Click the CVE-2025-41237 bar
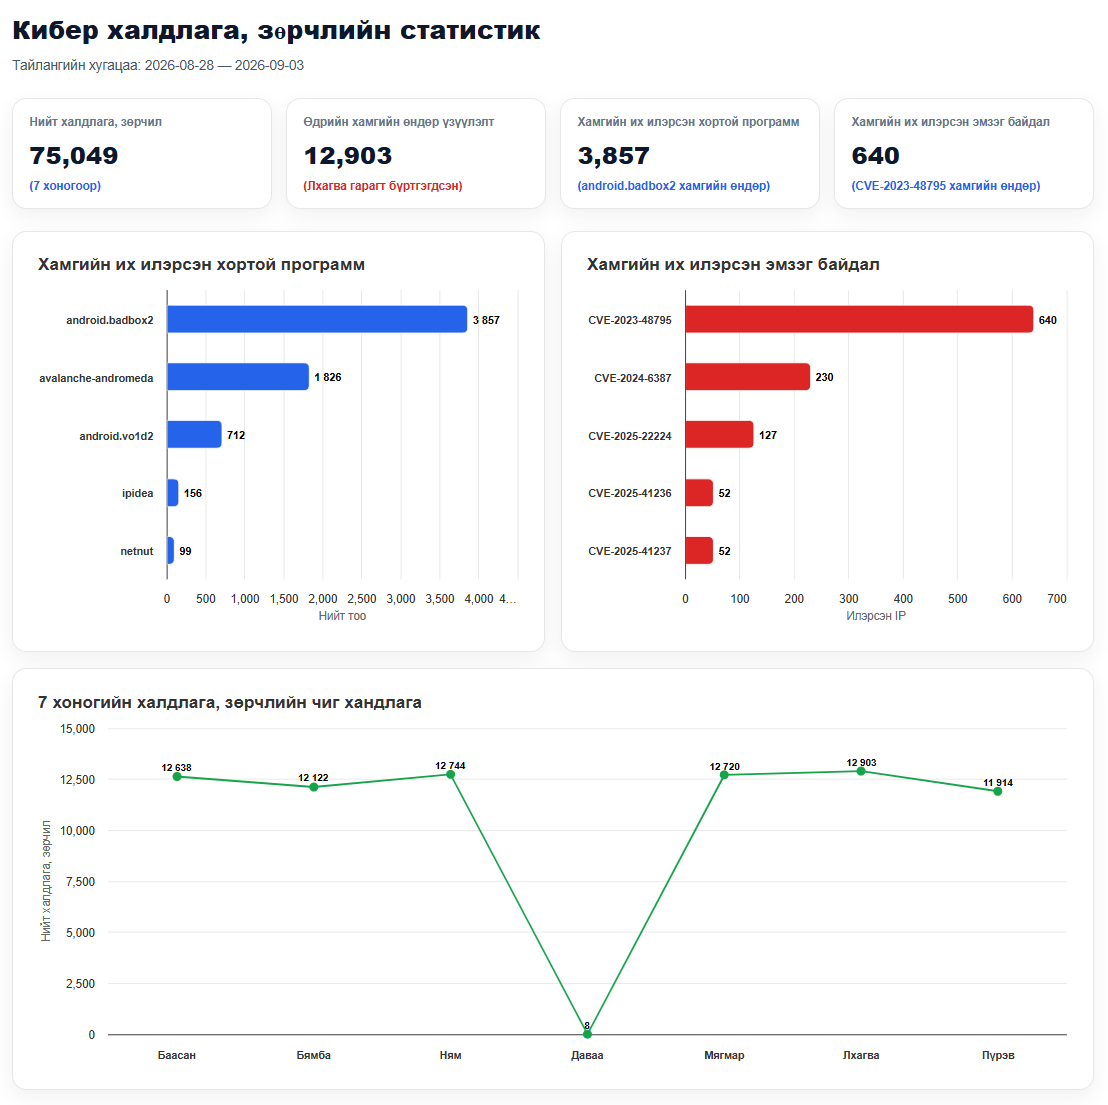Viewport: 1108px width, 1105px height. (700, 551)
